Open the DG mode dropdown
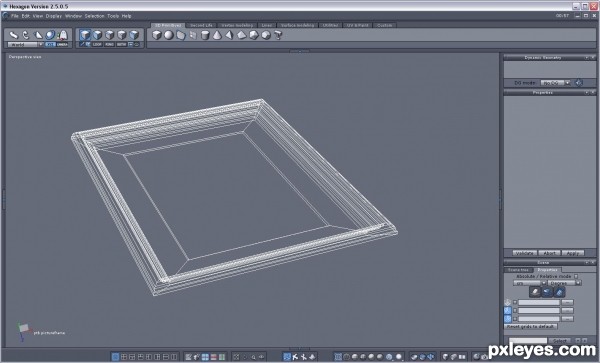Screen dimensions: 600x363 (555, 83)
